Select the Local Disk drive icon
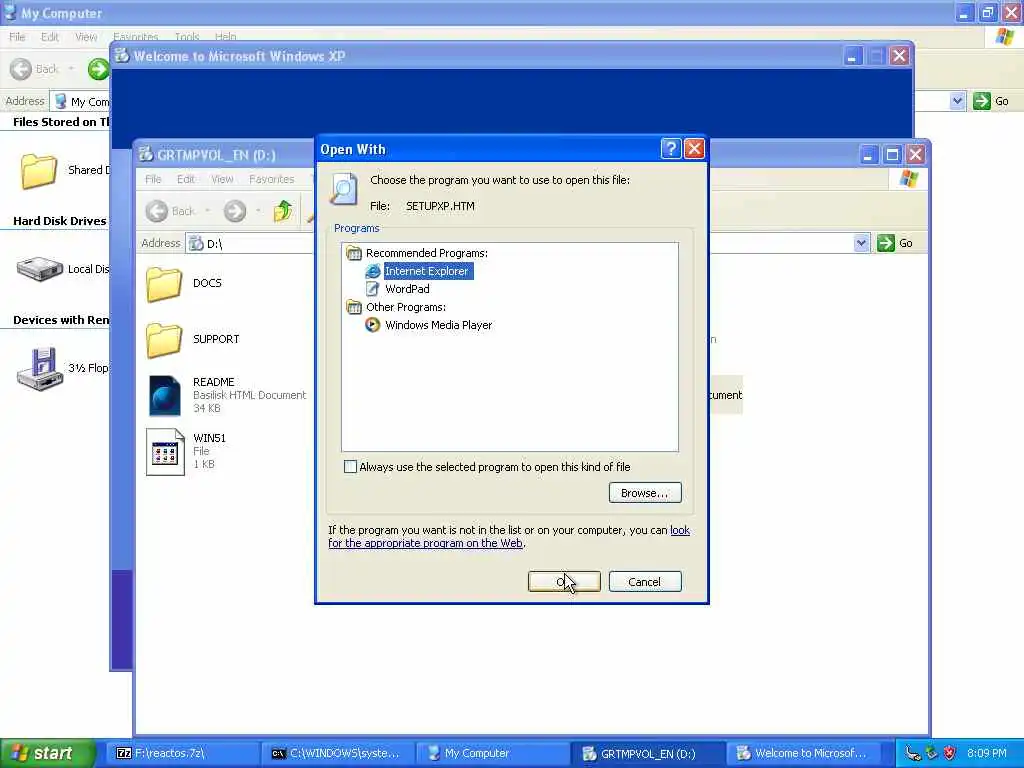1024x768 pixels. tap(39, 269)
